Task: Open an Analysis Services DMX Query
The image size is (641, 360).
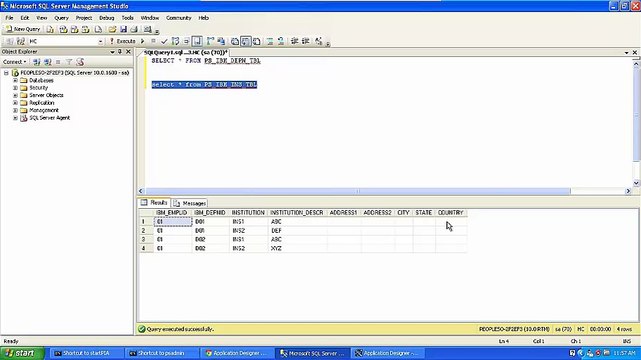Action: [x=74, y=29]
